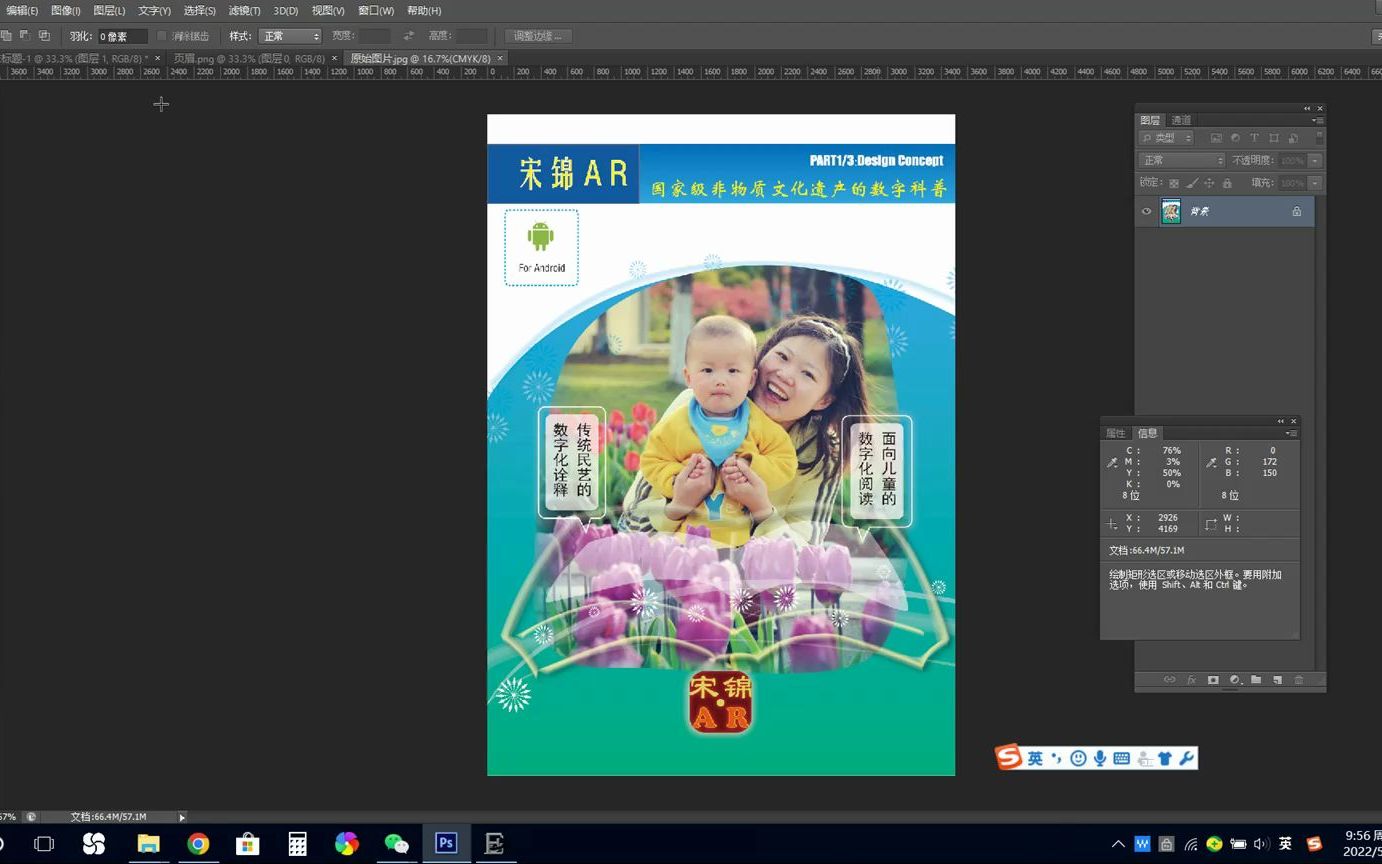Viewport: 1382px width, 864px height.
Task: Open the 图像(I) menu
Action: coord(66,11)
